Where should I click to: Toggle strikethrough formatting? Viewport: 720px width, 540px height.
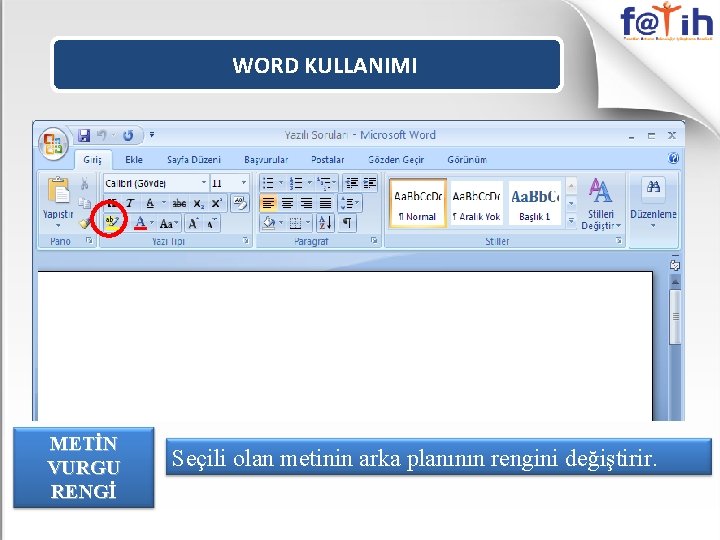click(x=179, y=203)
